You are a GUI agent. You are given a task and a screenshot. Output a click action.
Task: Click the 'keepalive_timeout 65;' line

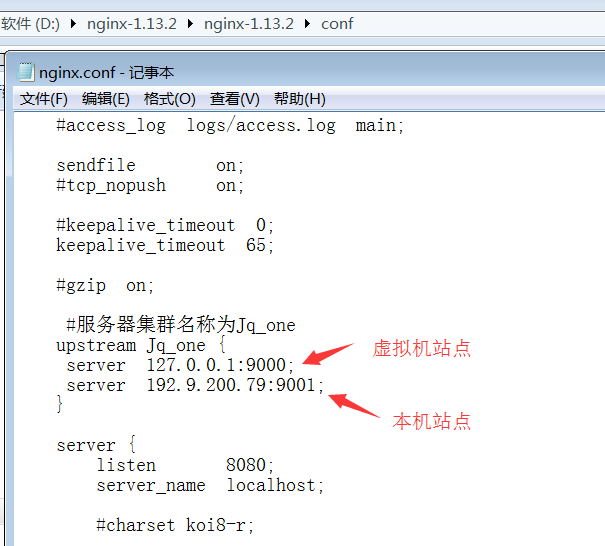(165, 245)
